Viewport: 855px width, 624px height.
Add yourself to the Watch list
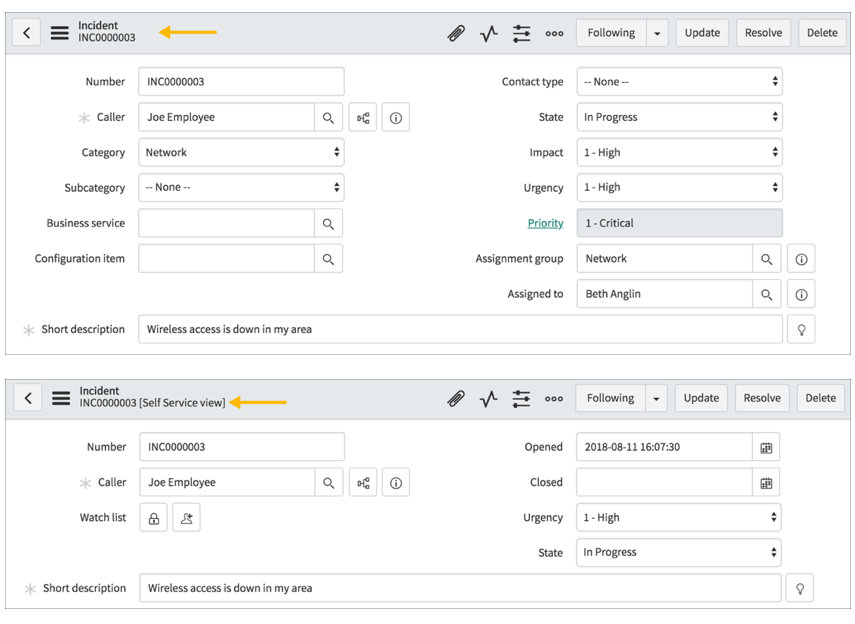[x=187, y=517]
